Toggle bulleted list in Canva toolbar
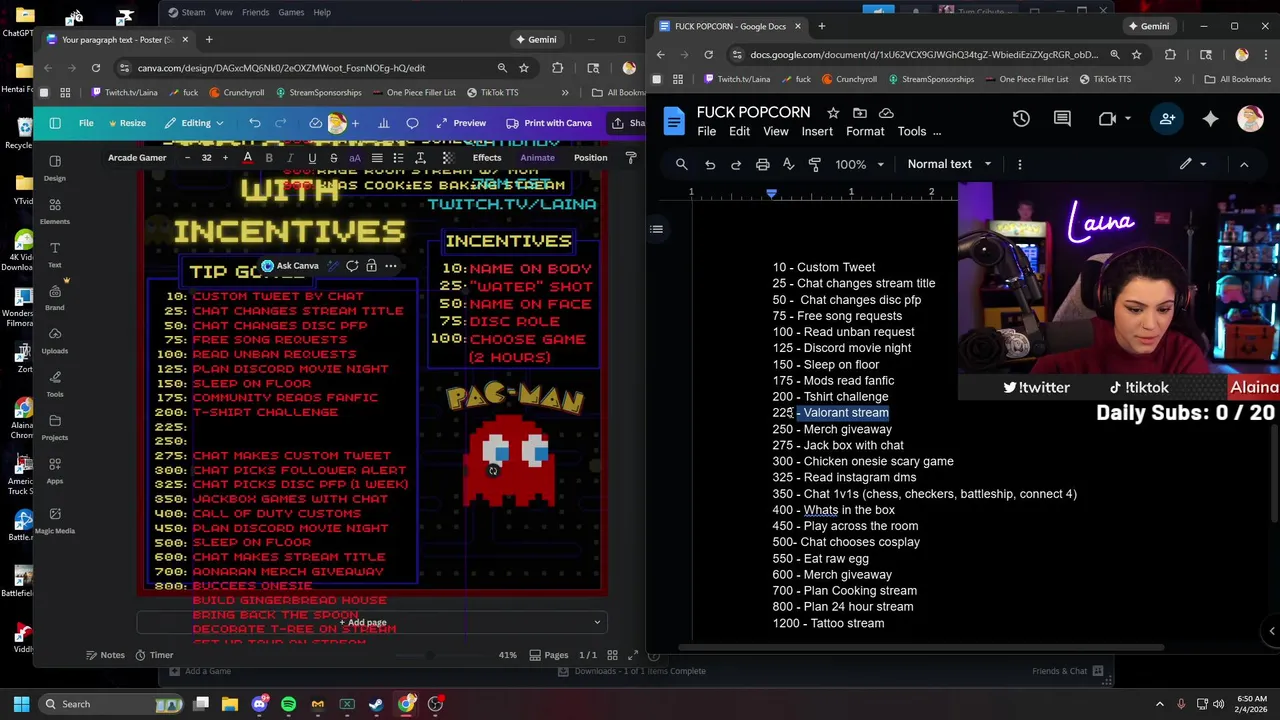 click(x=398, y=158)
